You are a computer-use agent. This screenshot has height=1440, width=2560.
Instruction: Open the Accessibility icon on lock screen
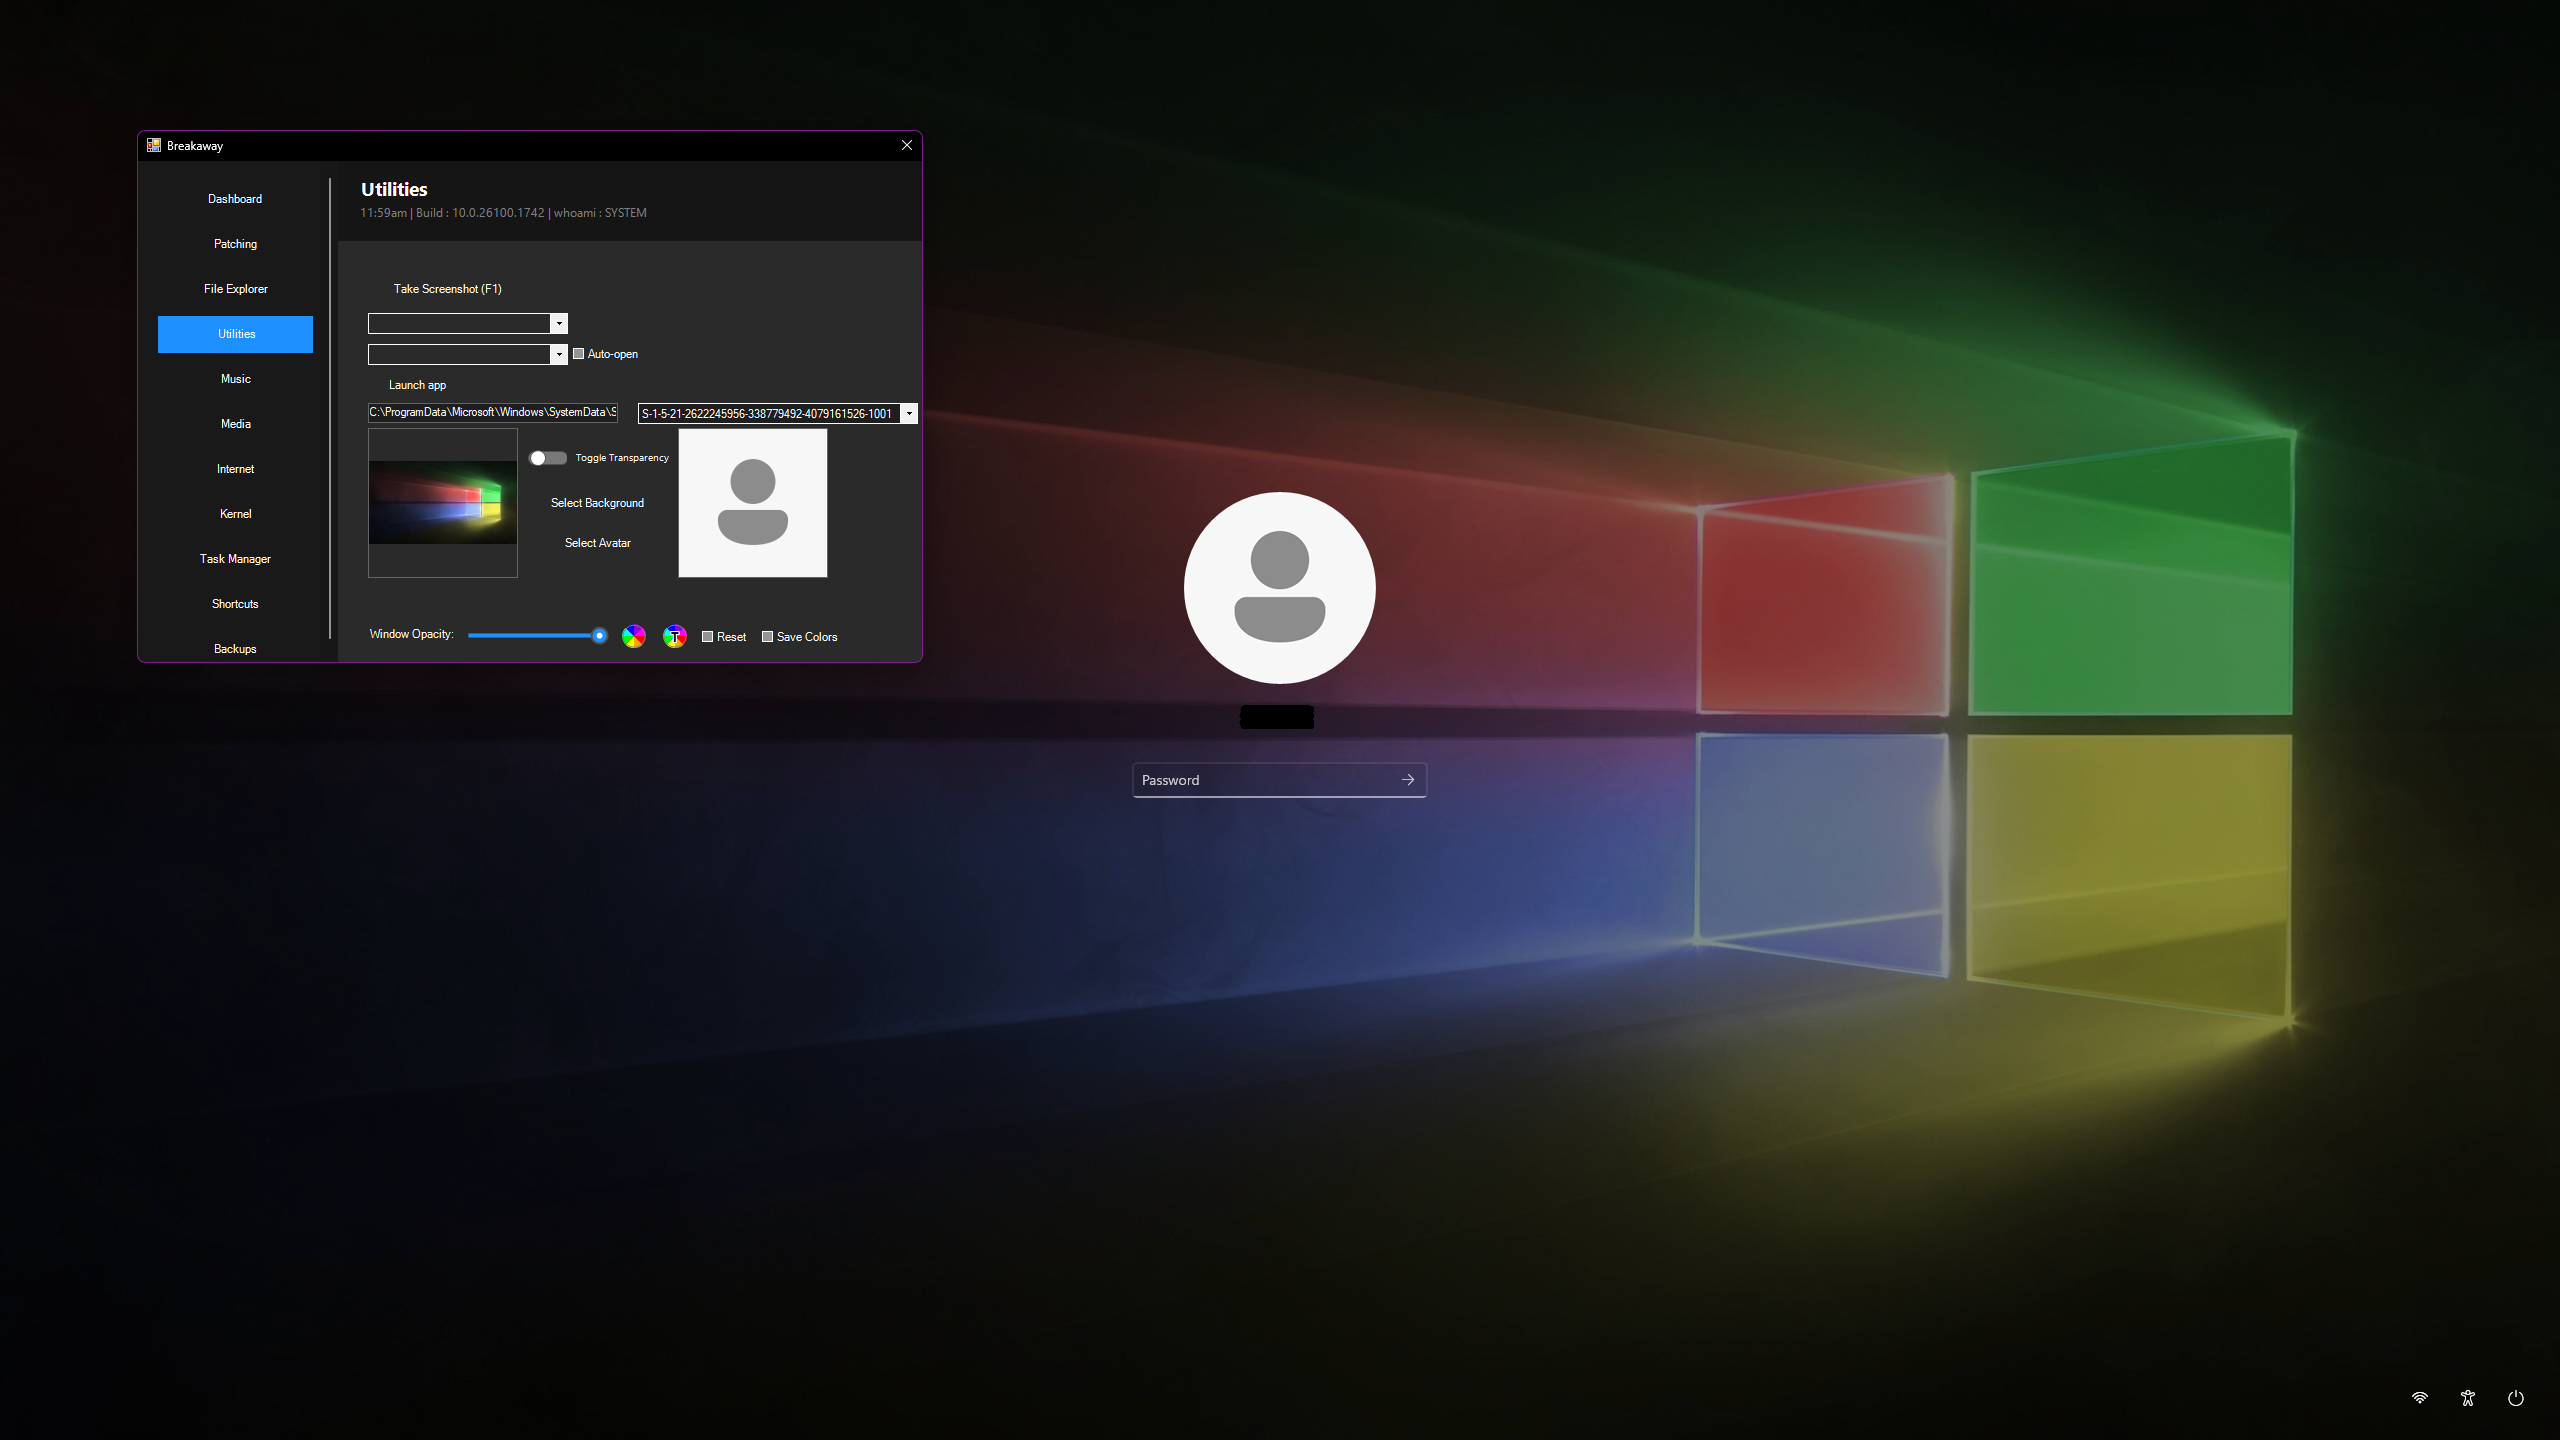click(2468, 1398)
